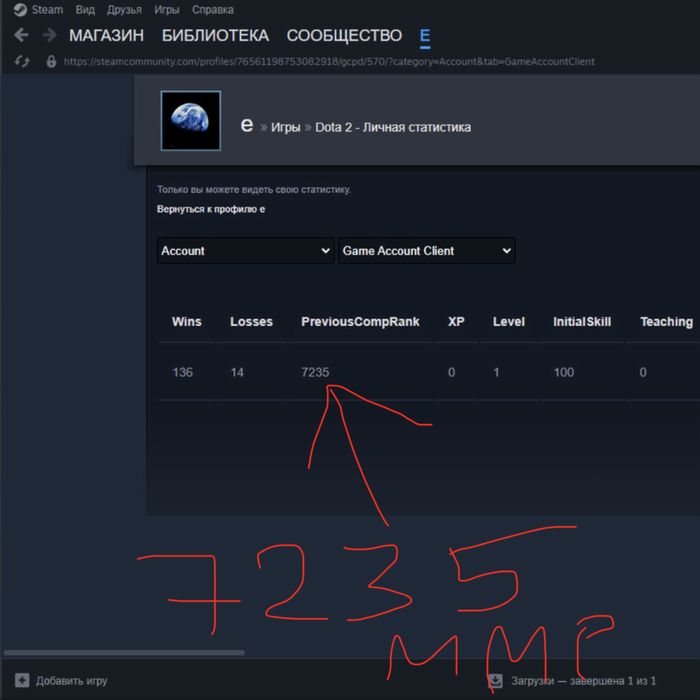Reload the page with refresh icon
This screenshot has height=700, width=700.
click(x=22, y=61)
